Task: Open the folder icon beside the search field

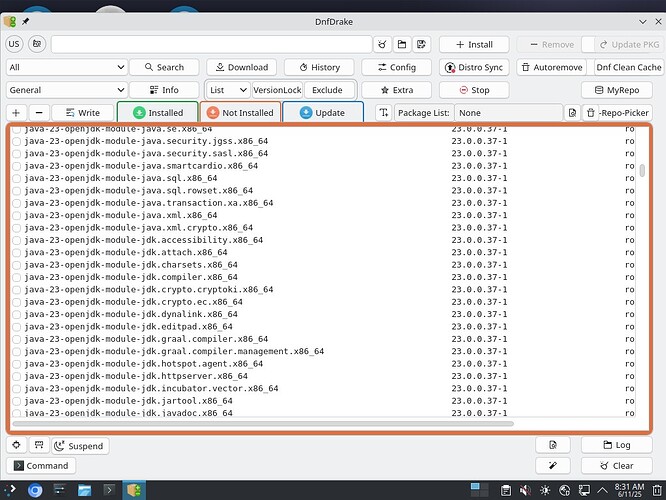Action: click(401, 44)
